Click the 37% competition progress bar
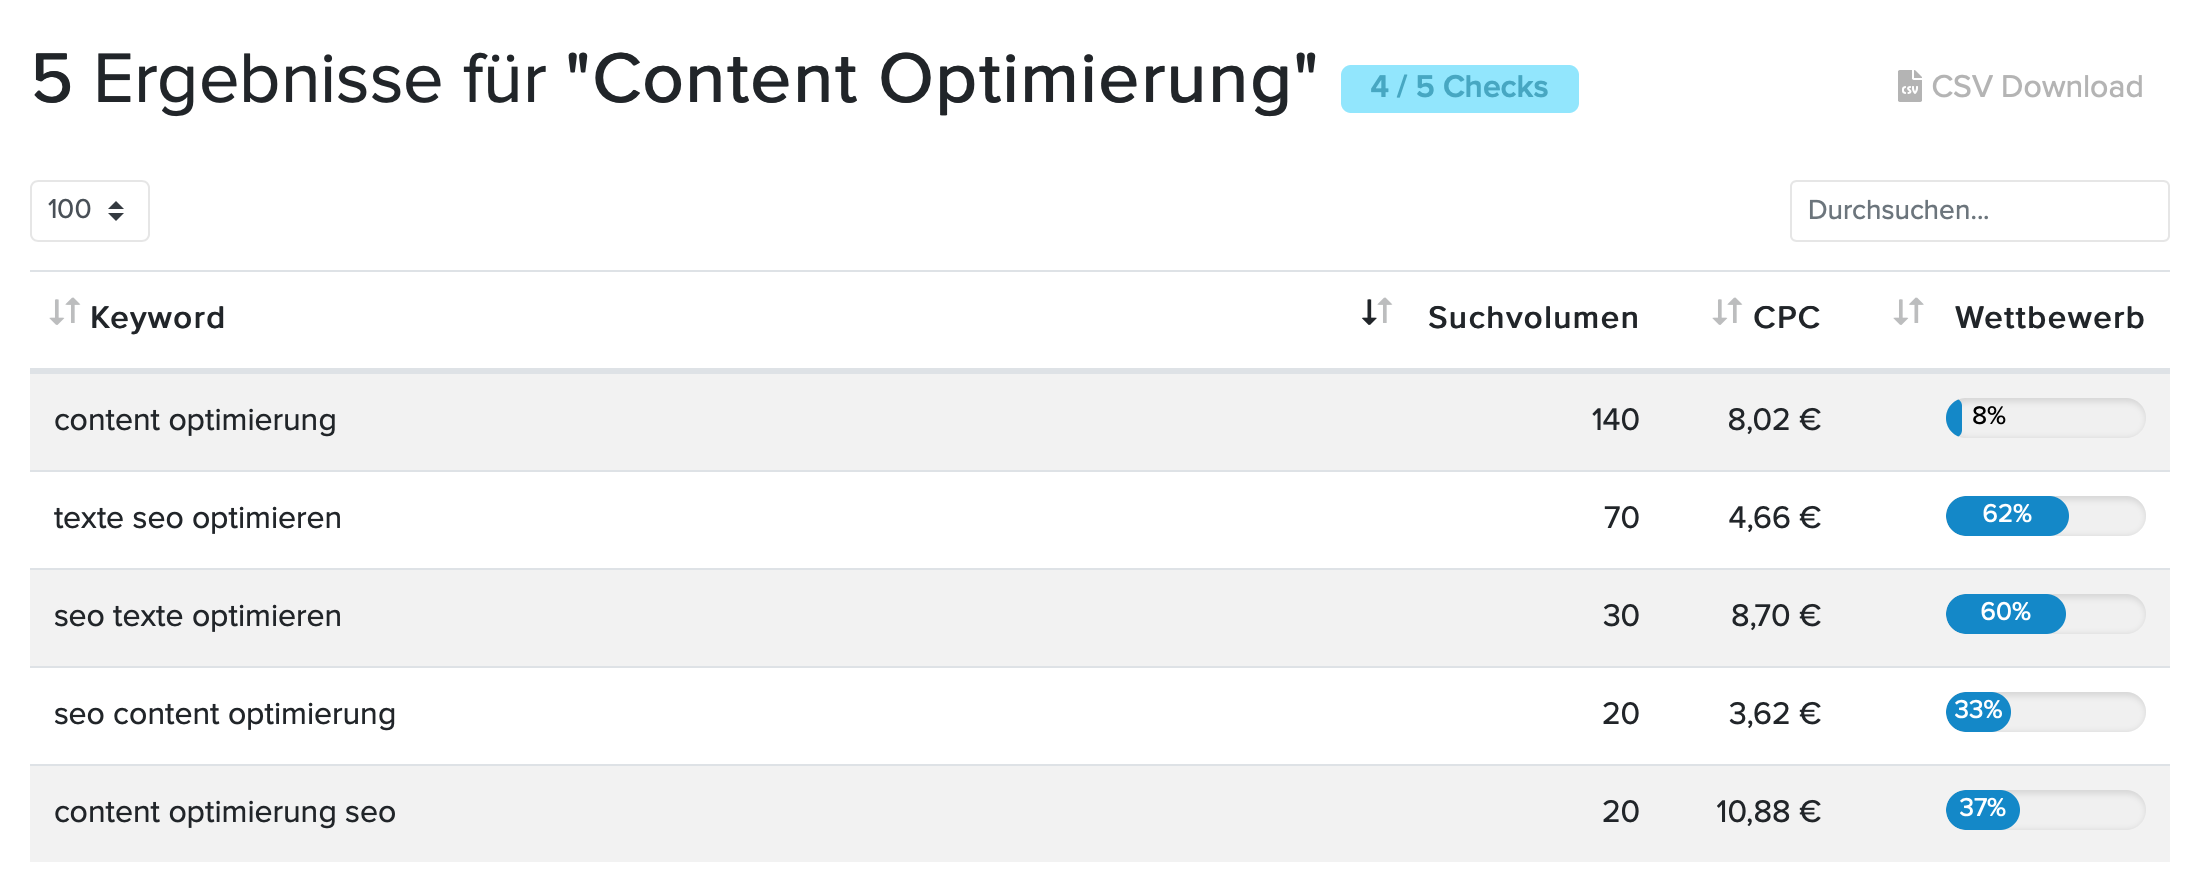This screenshot has width=2202, height=884. 2045,810
